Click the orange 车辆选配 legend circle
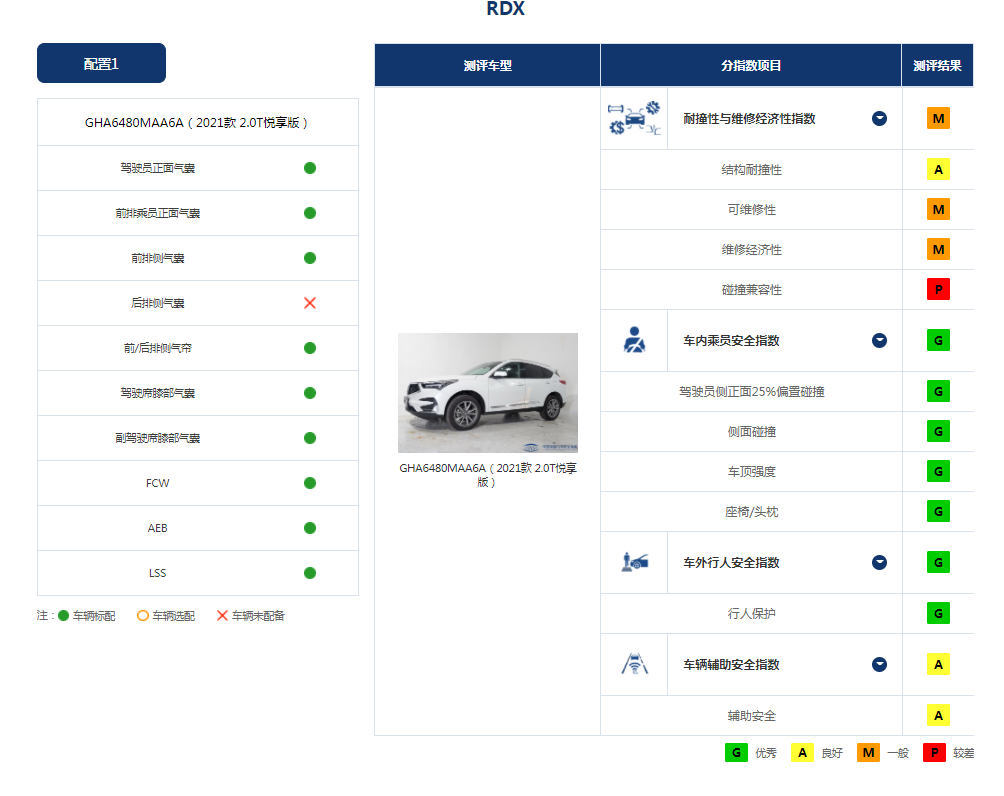 (143, 615)
